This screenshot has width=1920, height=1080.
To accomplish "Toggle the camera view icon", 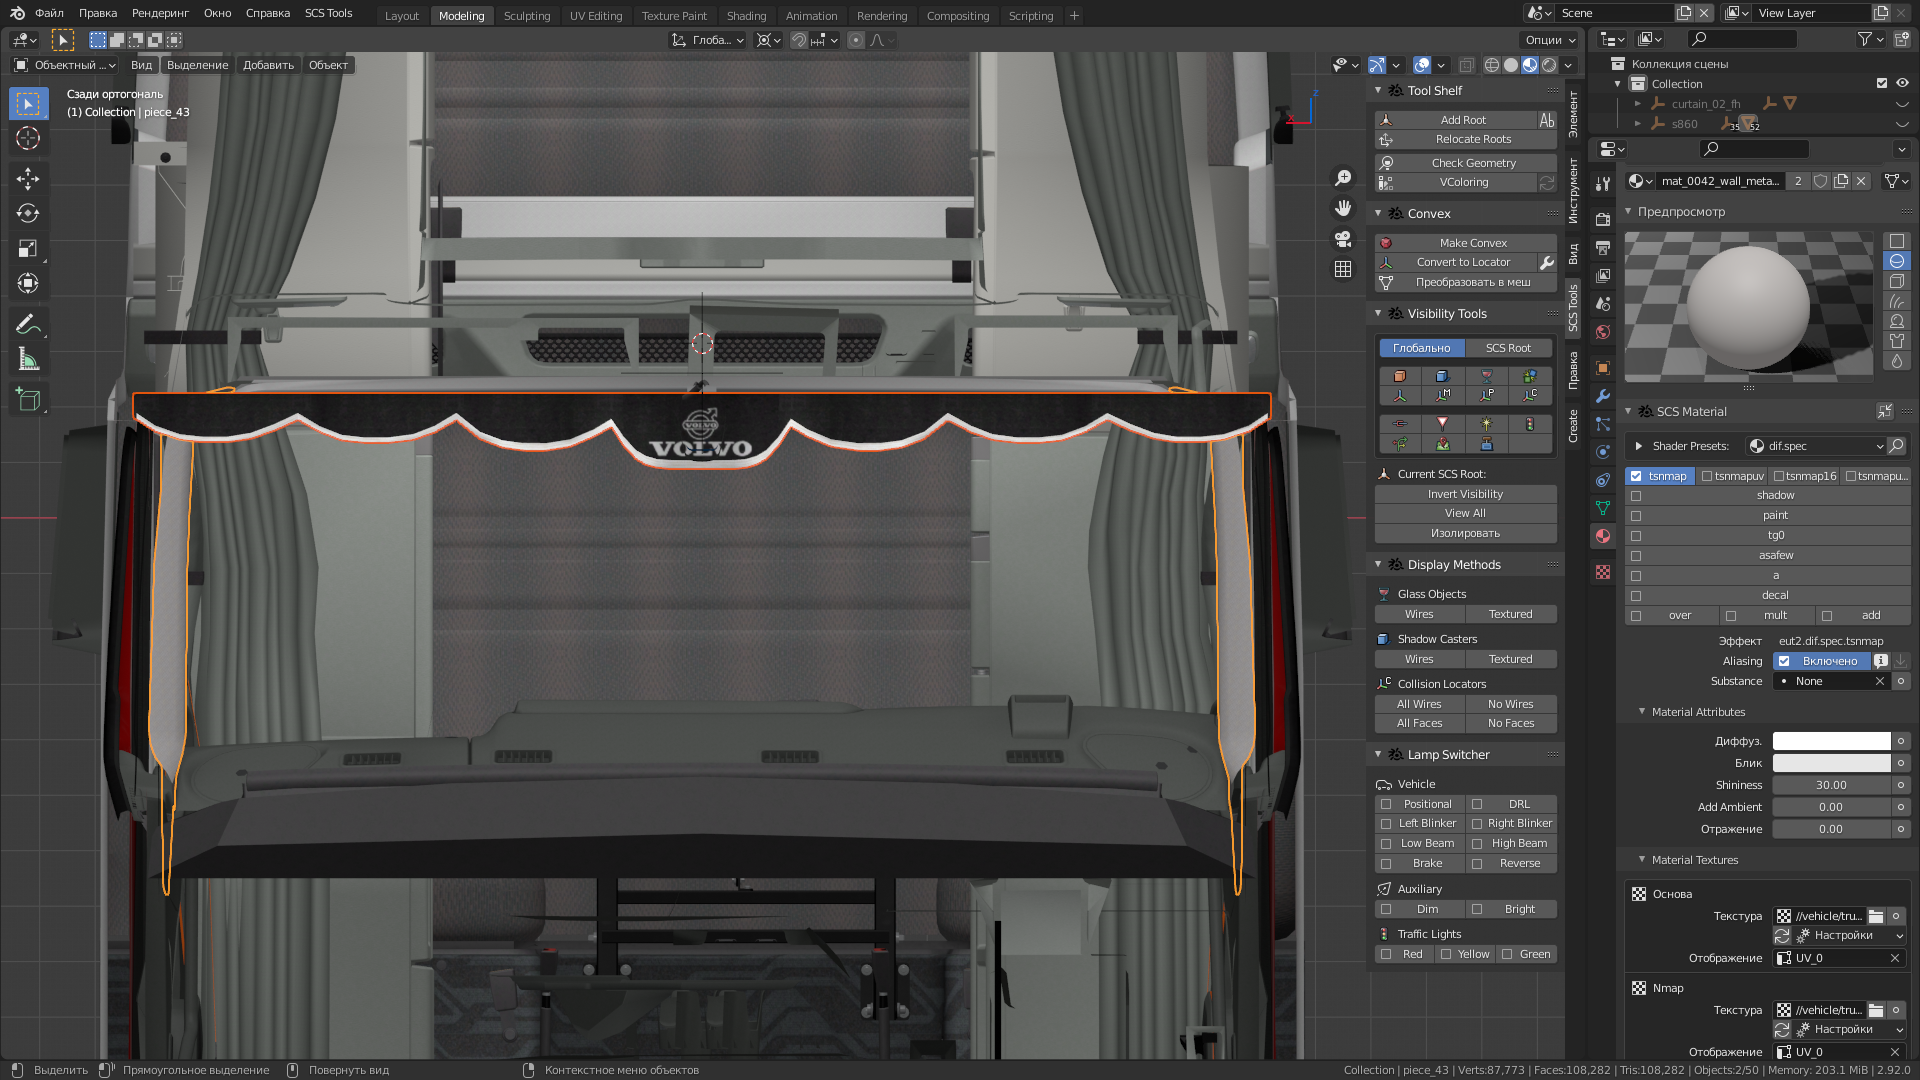I will 1343,239.
